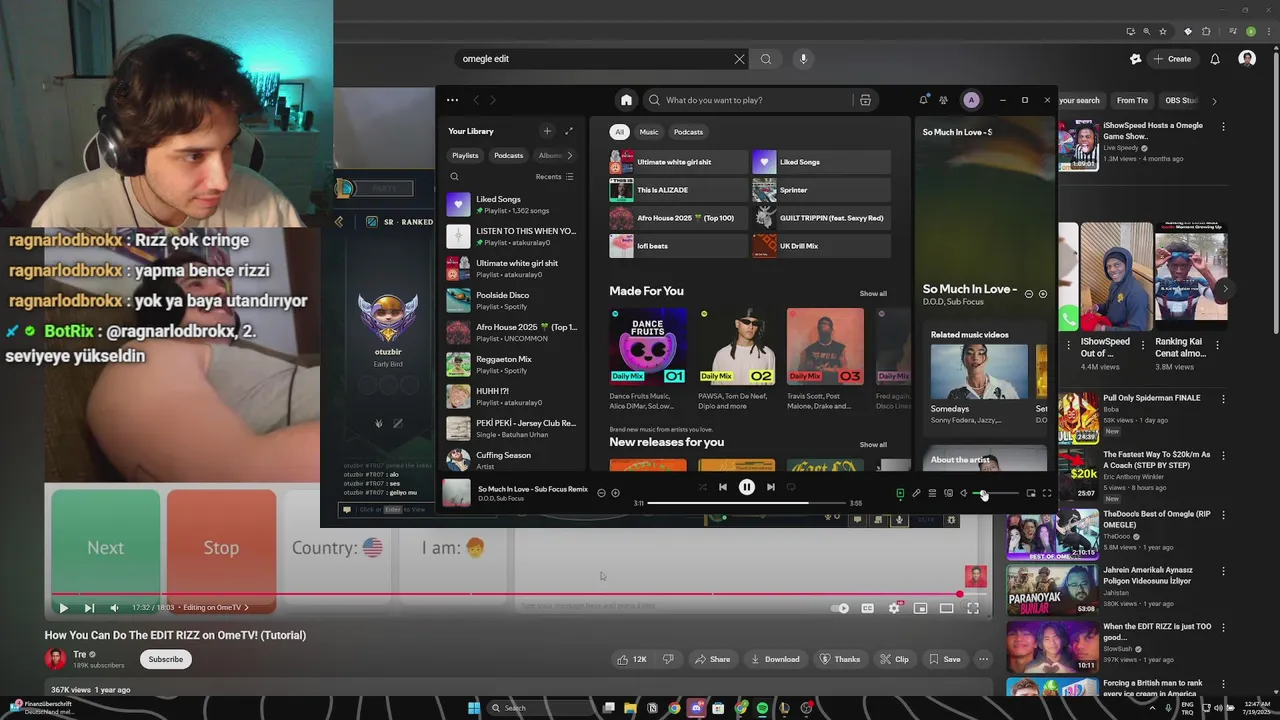Filter library by Playlists
1280x720 pixels.
click(465, 155)
